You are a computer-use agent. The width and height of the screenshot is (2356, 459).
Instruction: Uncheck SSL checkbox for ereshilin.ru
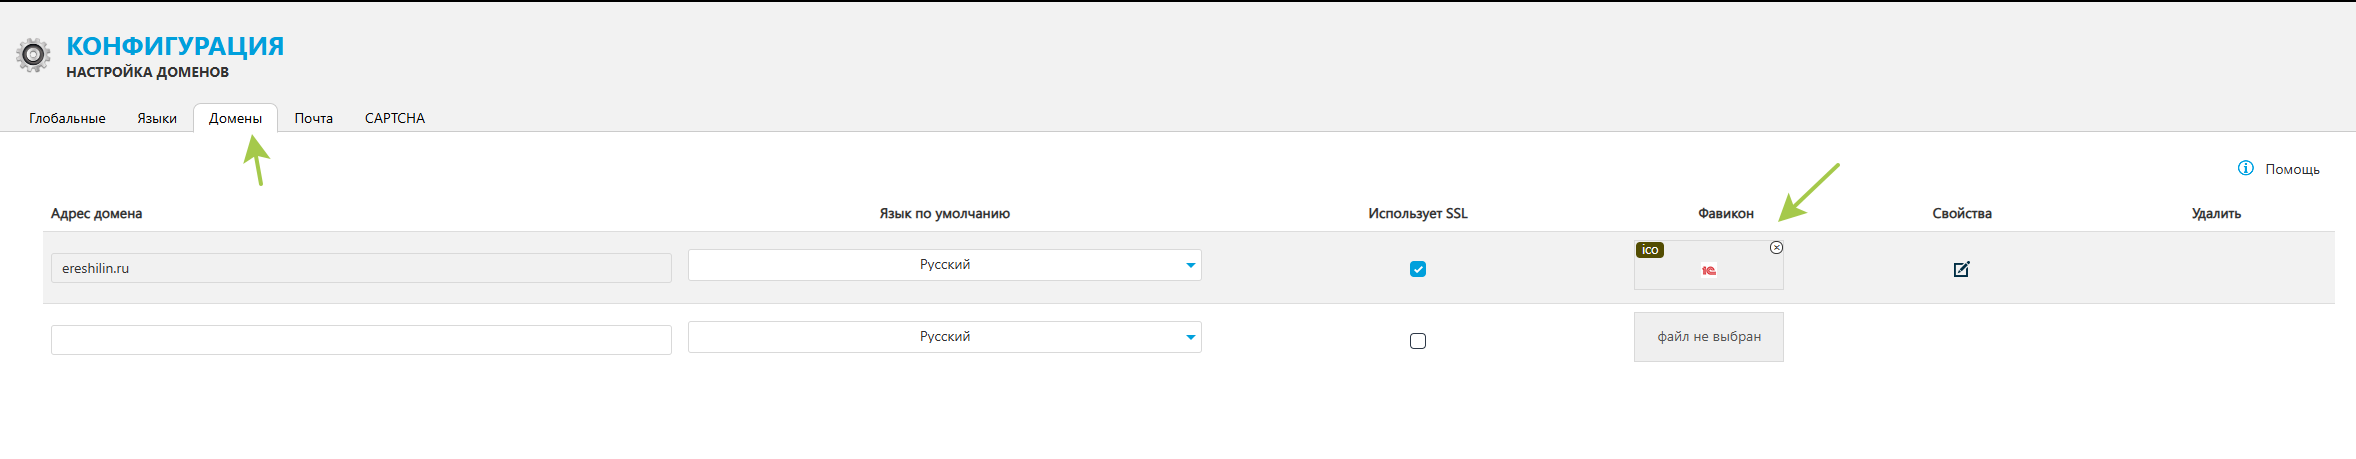(1417, 269)
